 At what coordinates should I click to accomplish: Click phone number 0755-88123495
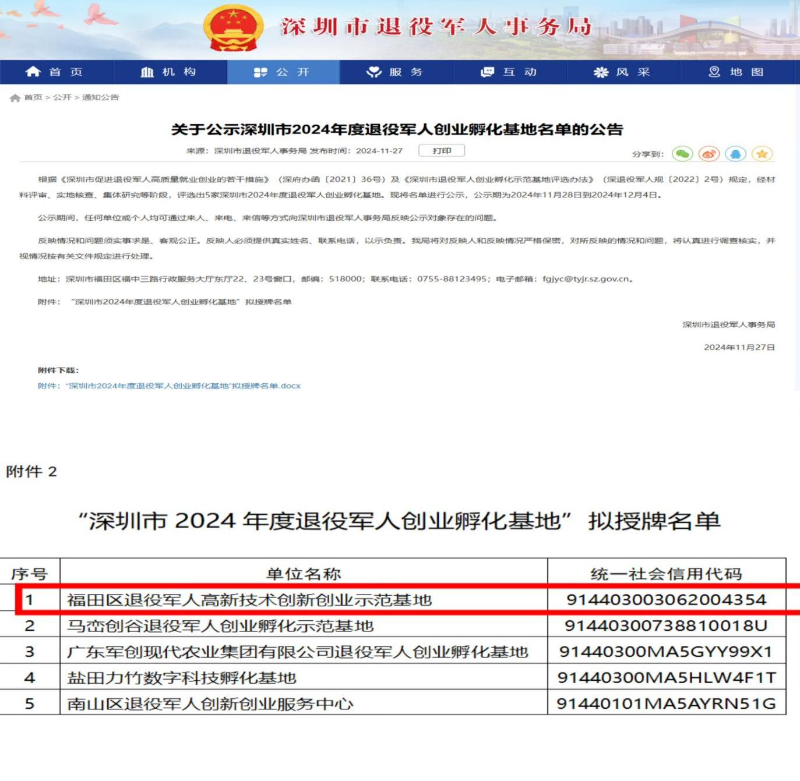(x=452, y=279)
